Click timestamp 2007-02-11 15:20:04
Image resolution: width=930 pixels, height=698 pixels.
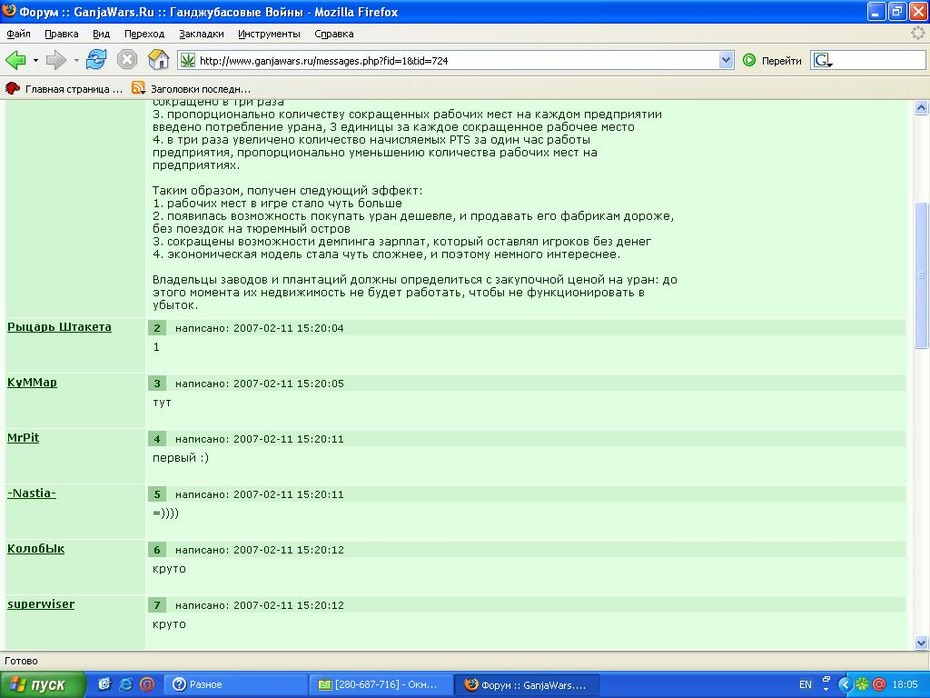click(x=288, y=328)
